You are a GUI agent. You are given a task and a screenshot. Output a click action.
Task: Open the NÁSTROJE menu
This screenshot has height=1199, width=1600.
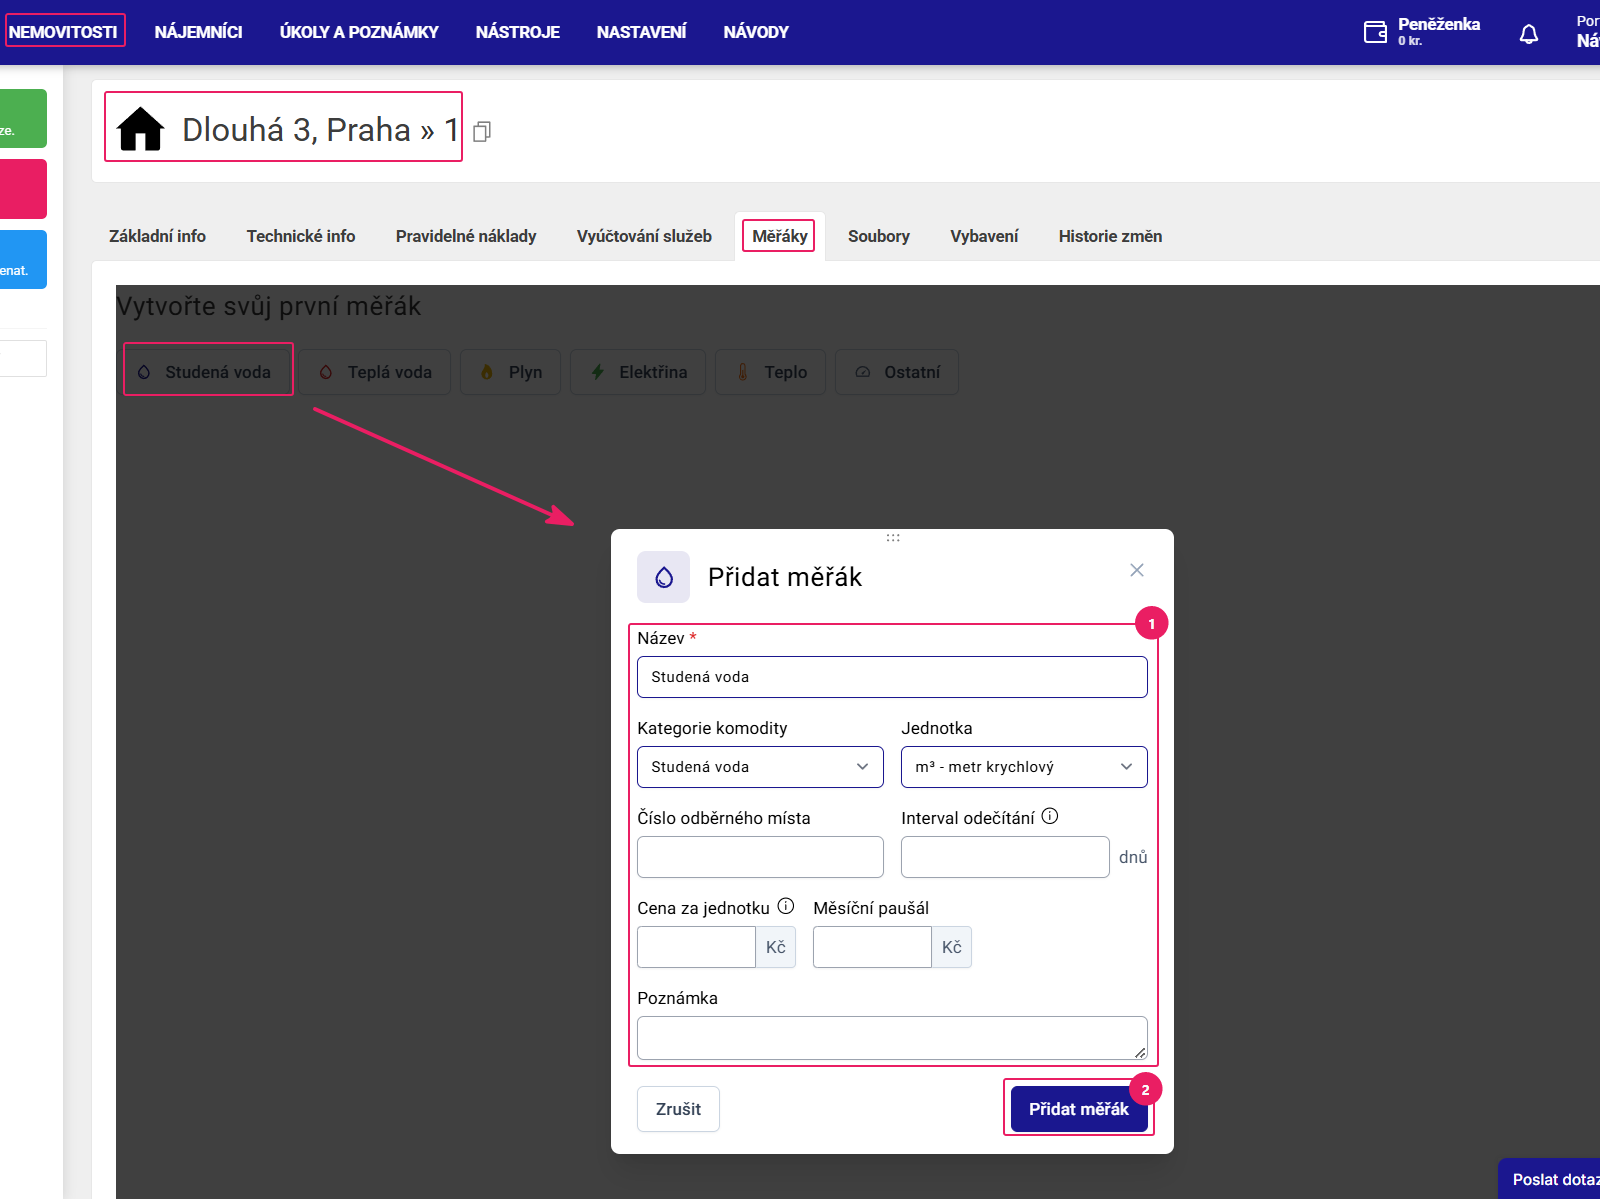point(518,32)
